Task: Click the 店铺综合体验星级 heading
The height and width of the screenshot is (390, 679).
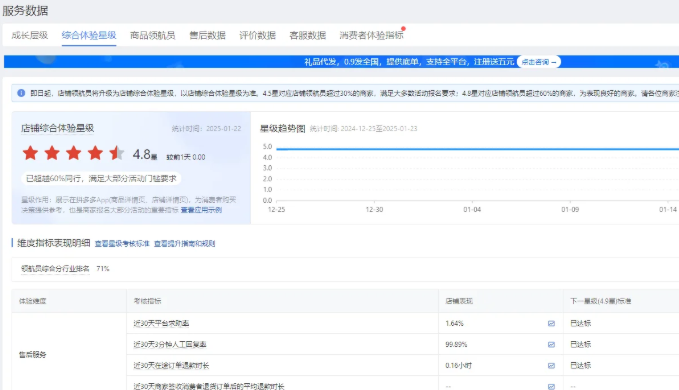Action: (x=57, y=128)
